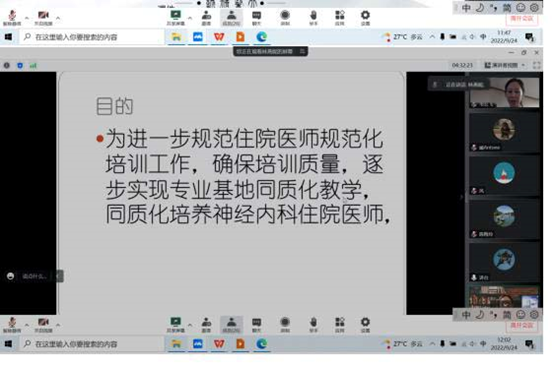Open the chat panel in the lower toolbar
Screen dimensions: 554x367
coord(257,324)
